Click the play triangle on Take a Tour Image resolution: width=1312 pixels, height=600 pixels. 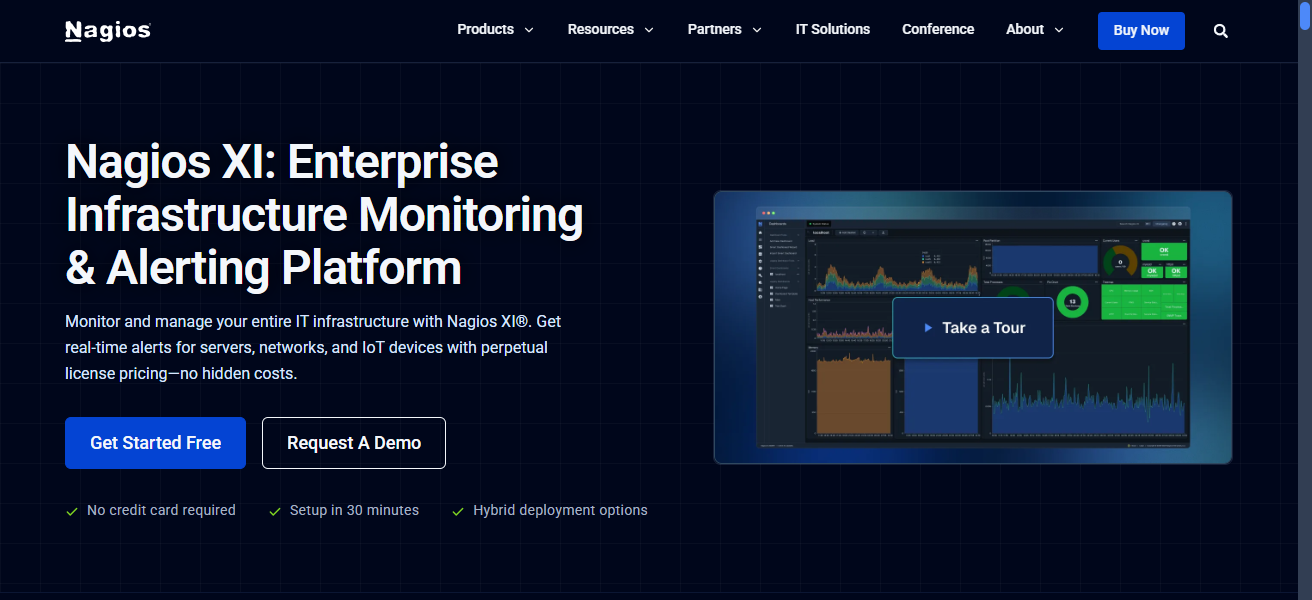928,328
